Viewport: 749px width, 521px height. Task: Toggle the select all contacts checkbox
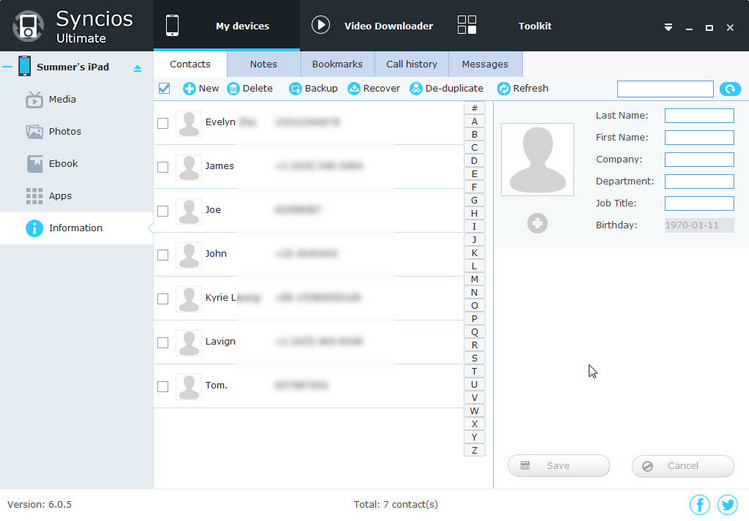[x=164, y=88]
